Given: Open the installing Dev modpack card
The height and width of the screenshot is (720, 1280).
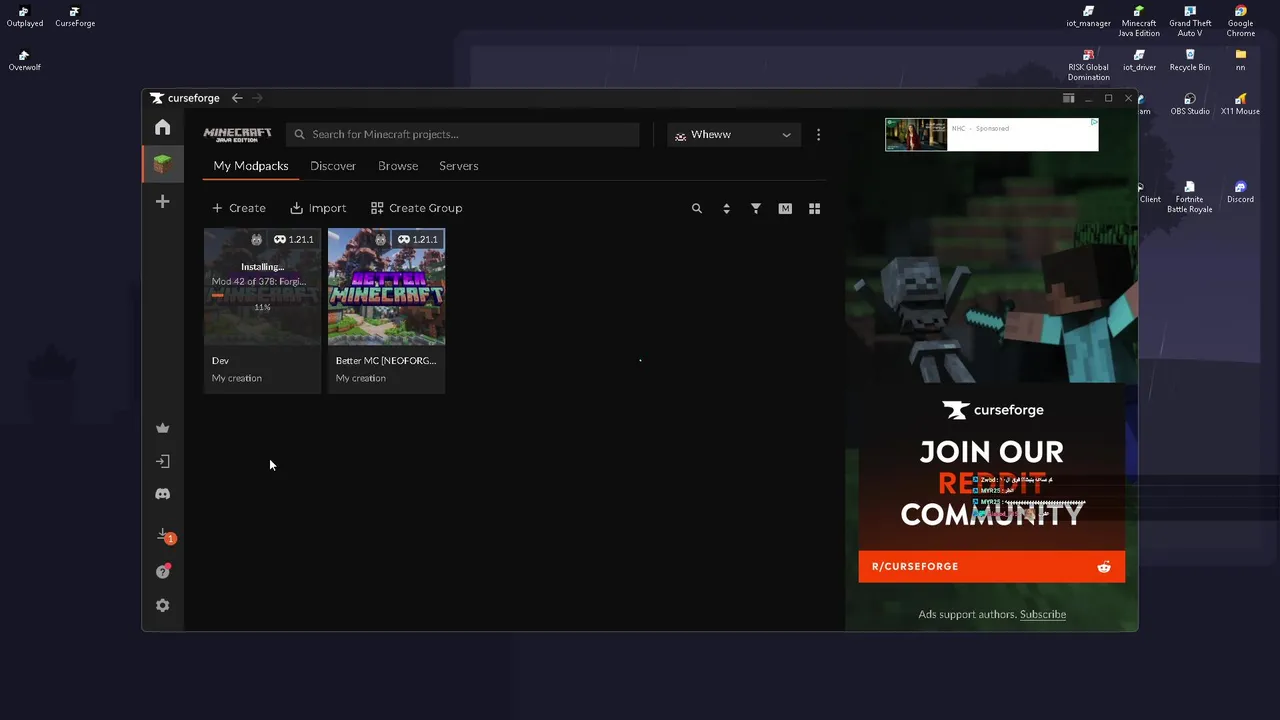Looking at the screenshot, I should click(x=262, y=310).
